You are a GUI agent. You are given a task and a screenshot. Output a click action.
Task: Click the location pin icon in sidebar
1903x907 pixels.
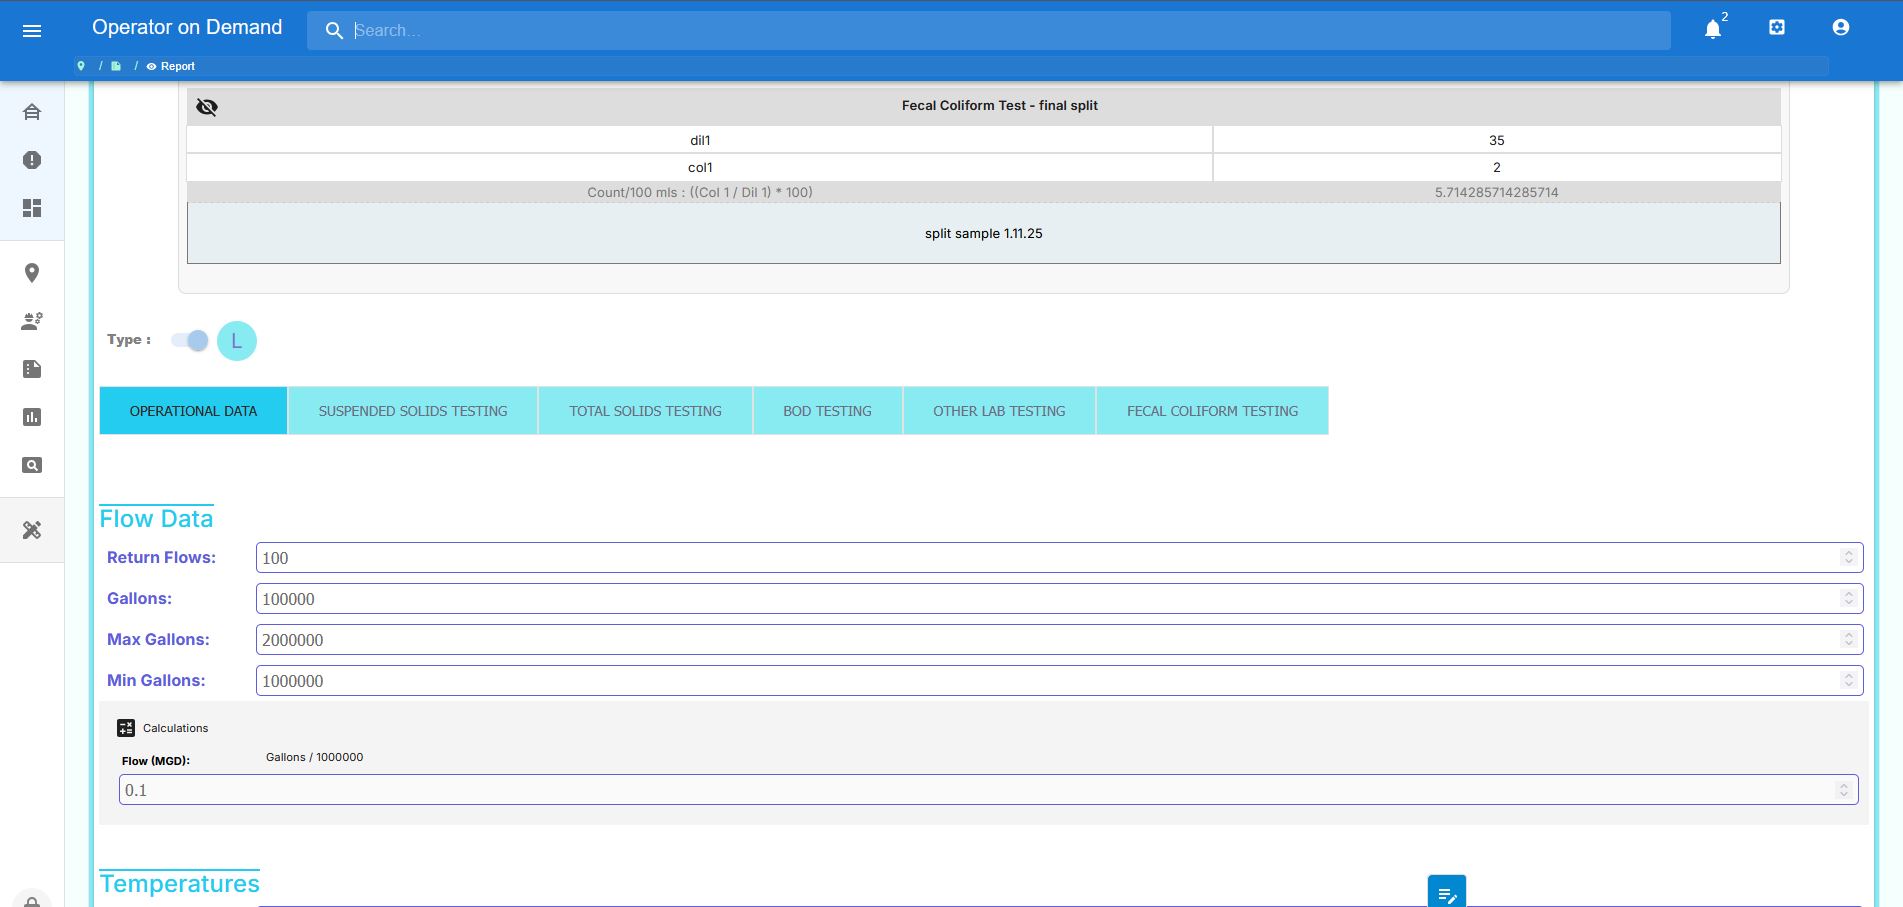pos(32,273)
